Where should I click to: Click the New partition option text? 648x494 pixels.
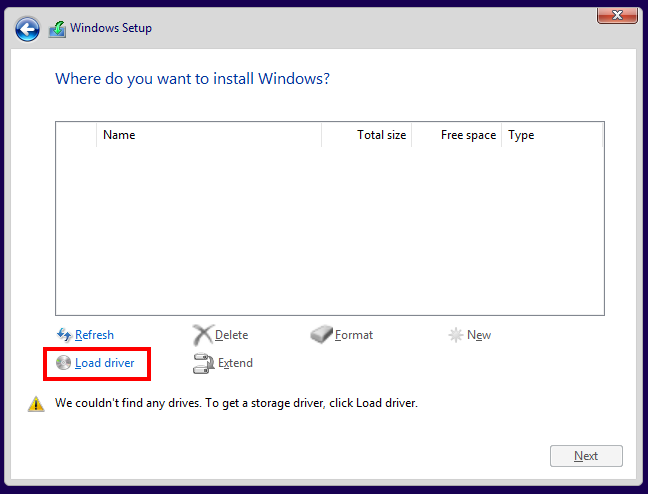pos(479,335)
